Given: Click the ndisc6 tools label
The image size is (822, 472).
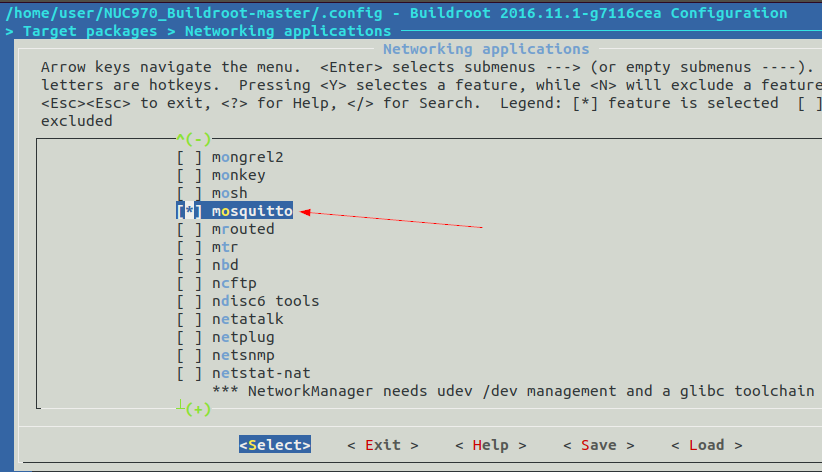Looking at the screenshot, I should 265,301.
